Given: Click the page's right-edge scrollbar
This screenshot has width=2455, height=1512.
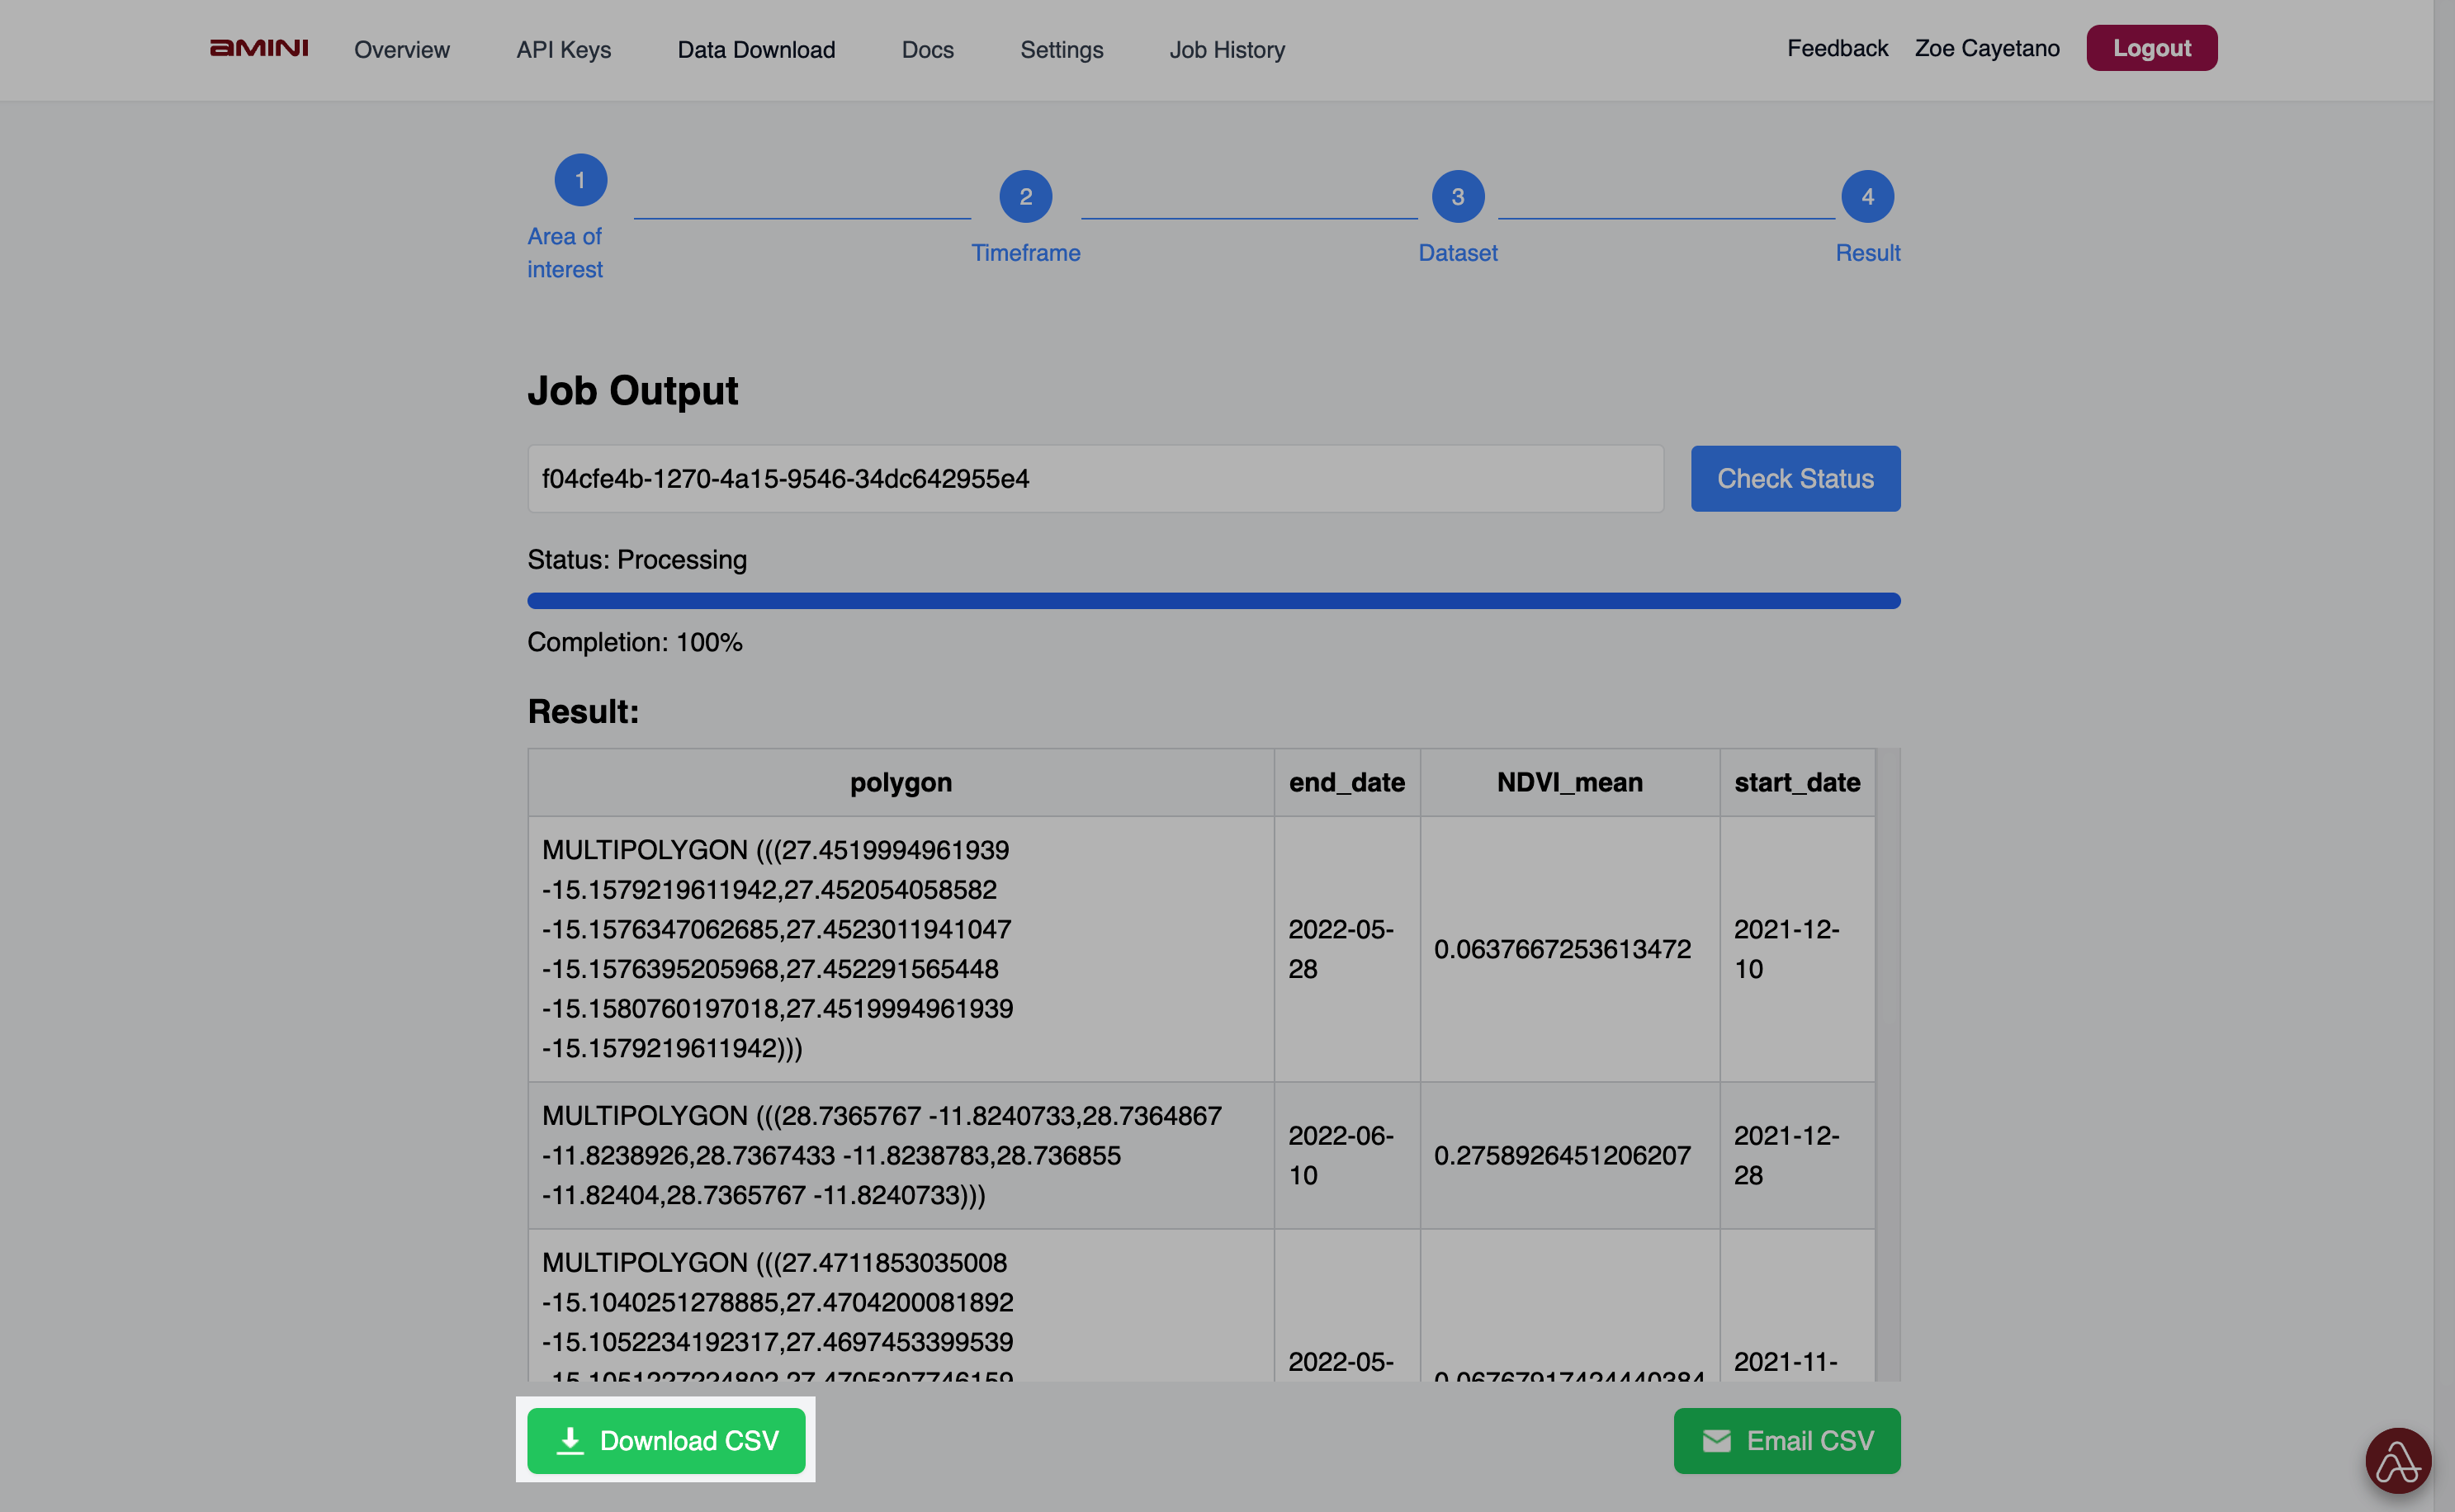Looking at the screenshot, I should (2443, 756).
